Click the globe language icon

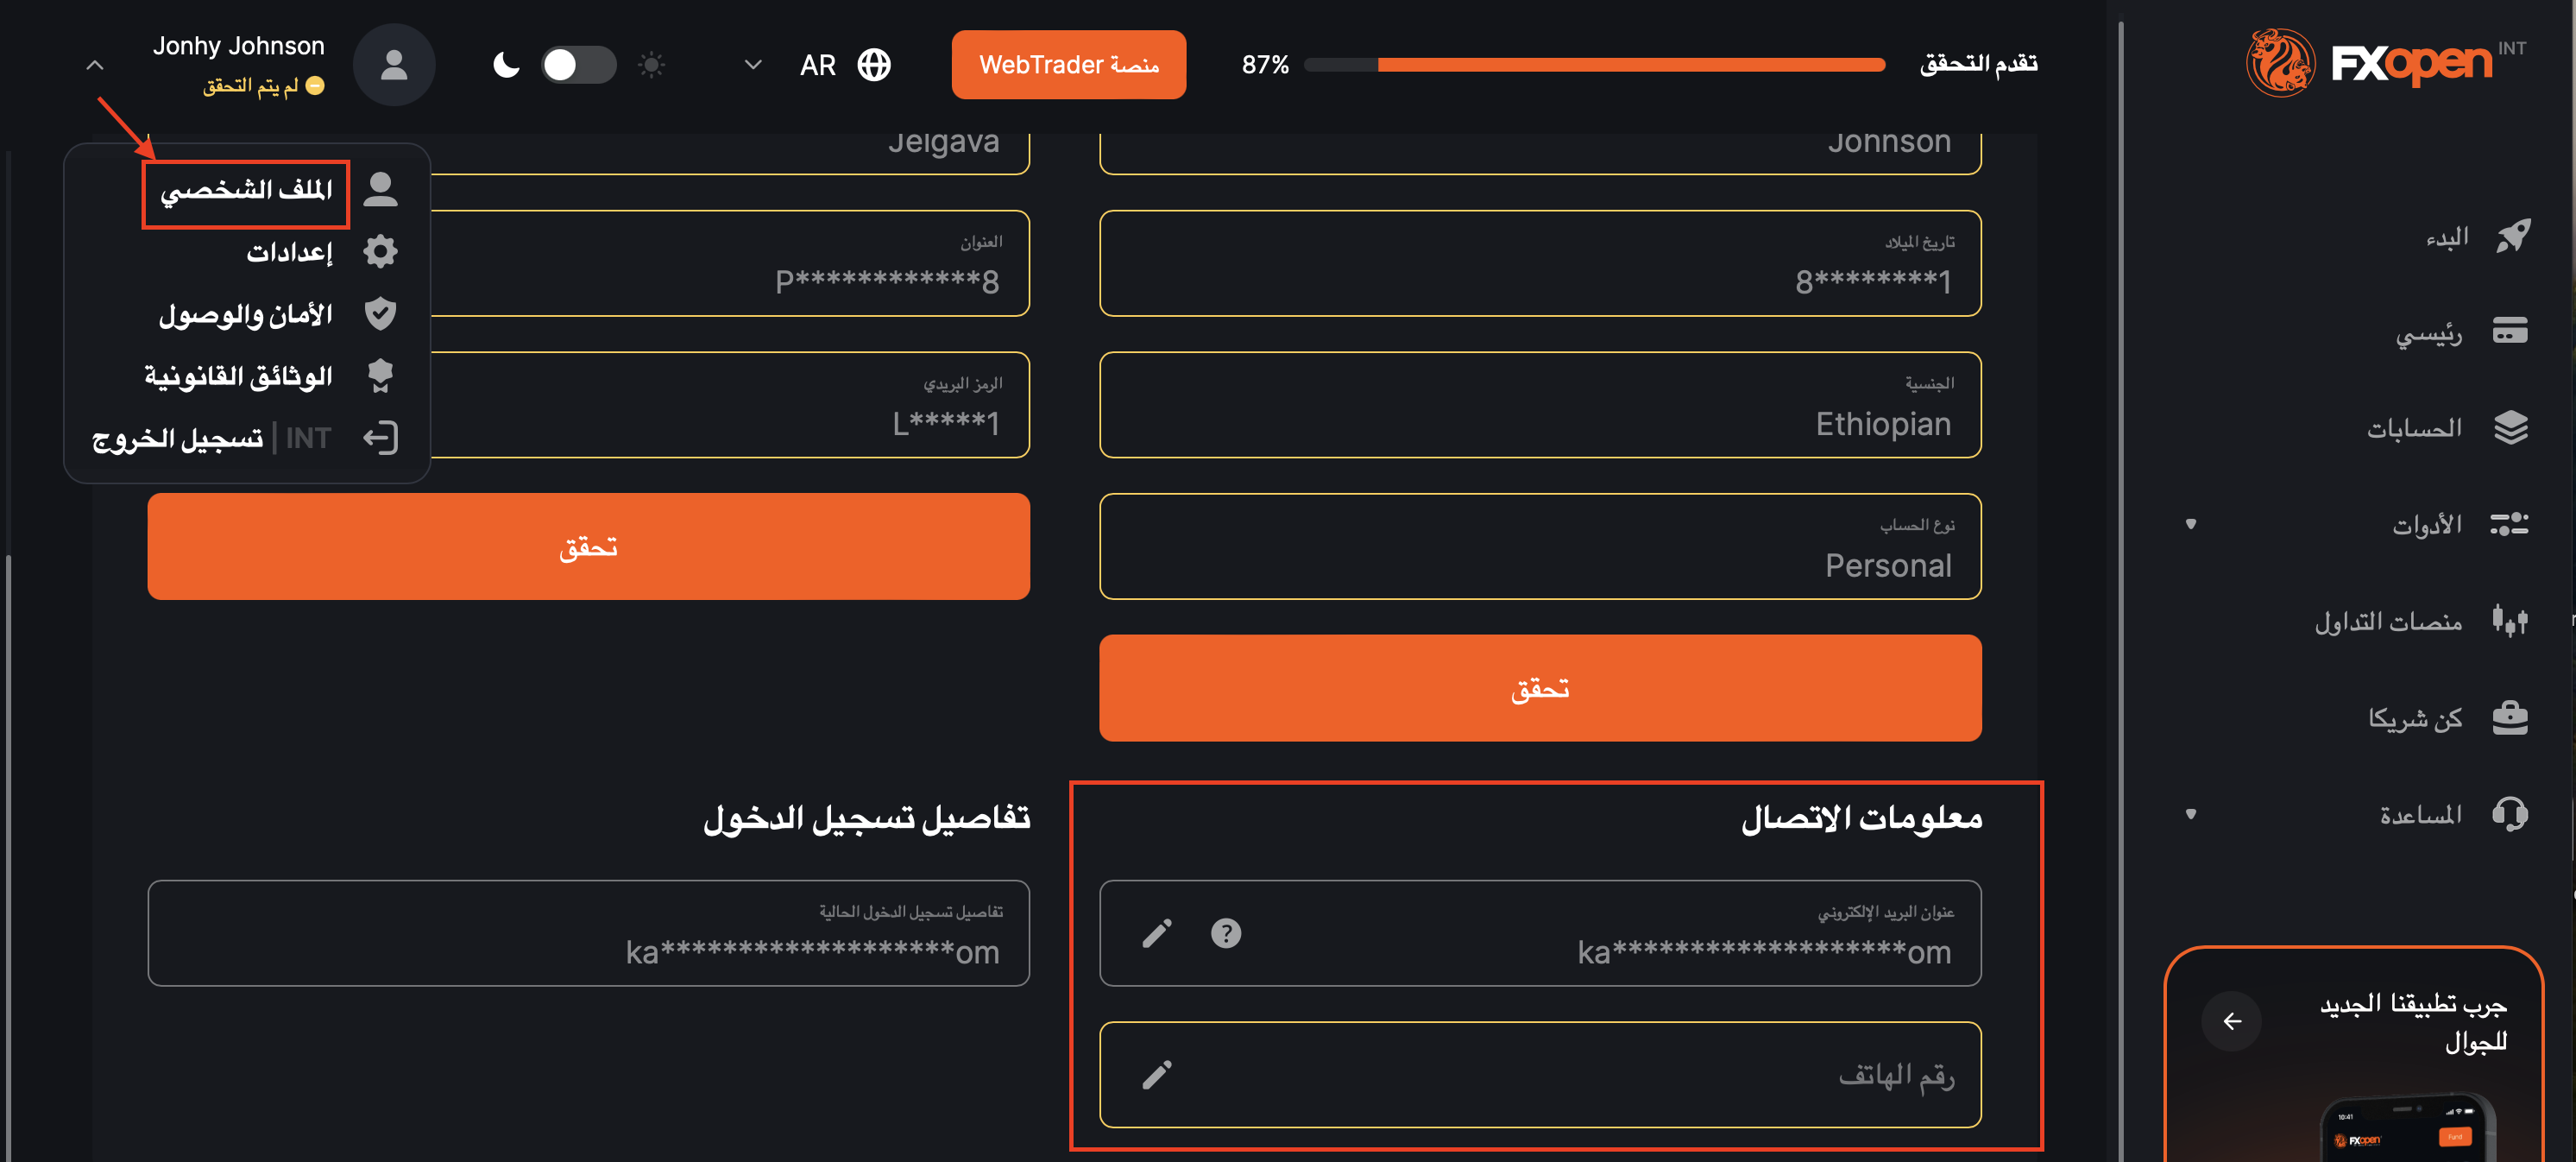[x=874, y=65]
